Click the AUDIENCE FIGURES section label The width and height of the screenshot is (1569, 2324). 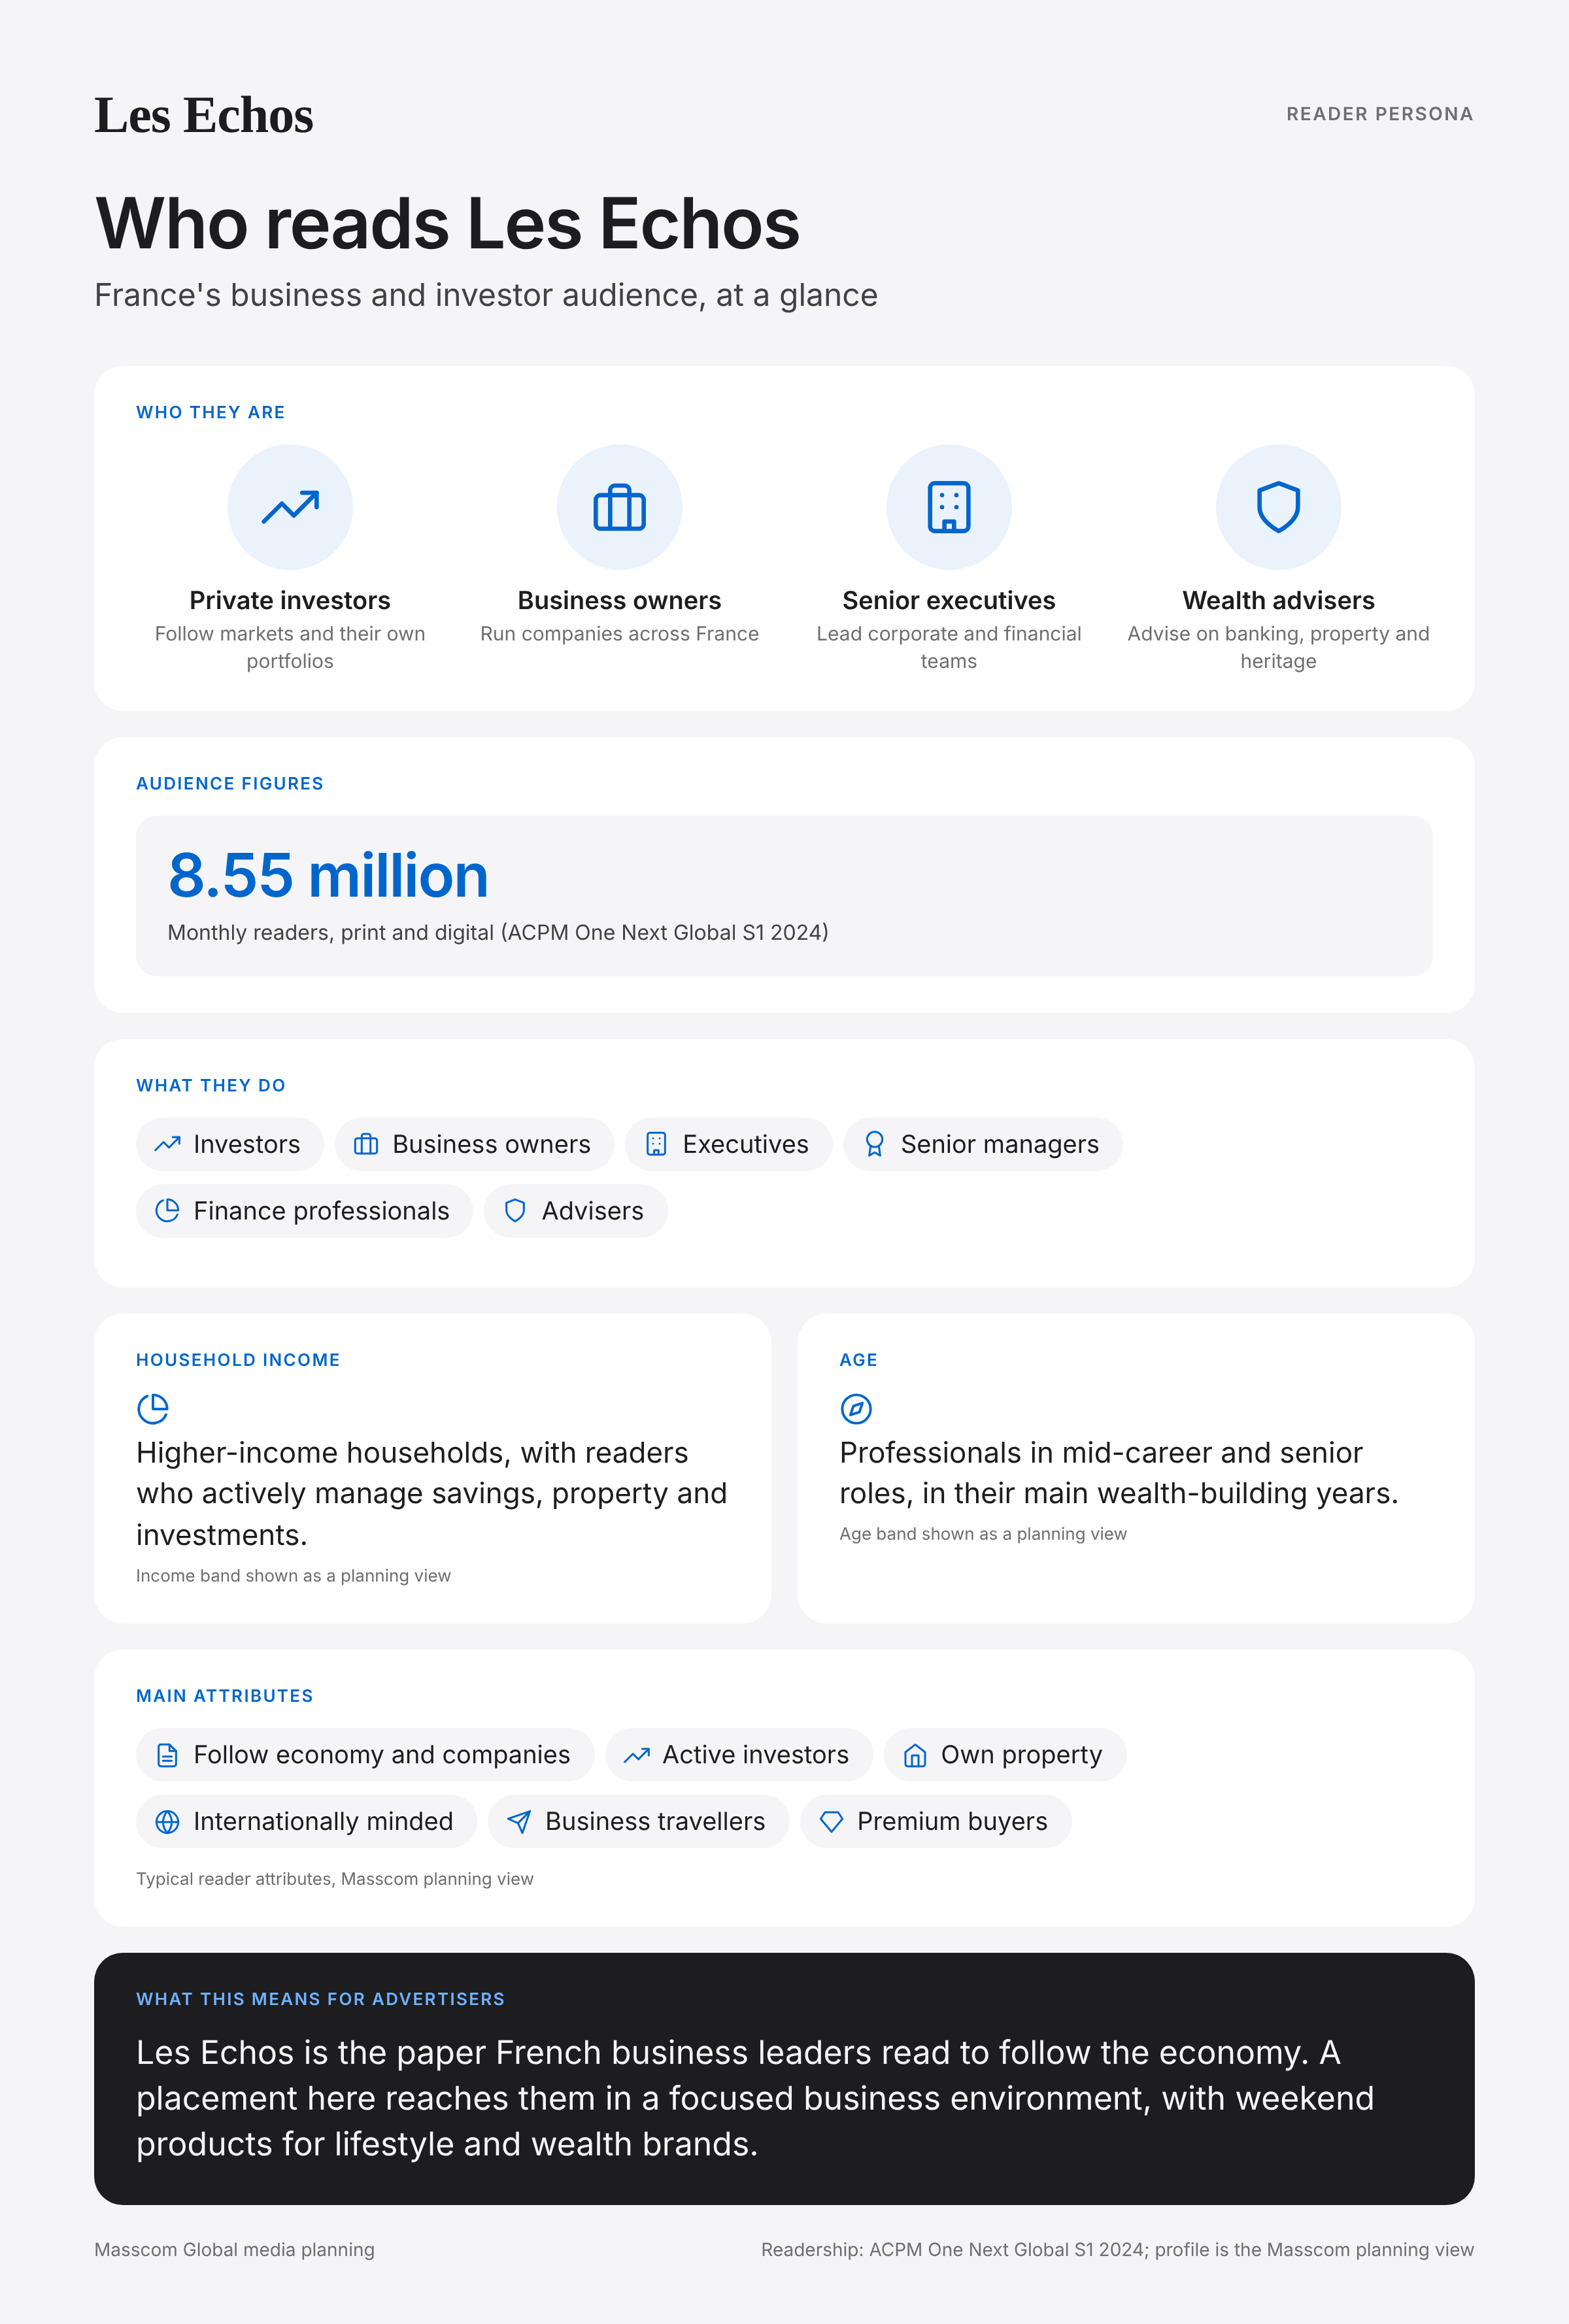click(230, 783)
